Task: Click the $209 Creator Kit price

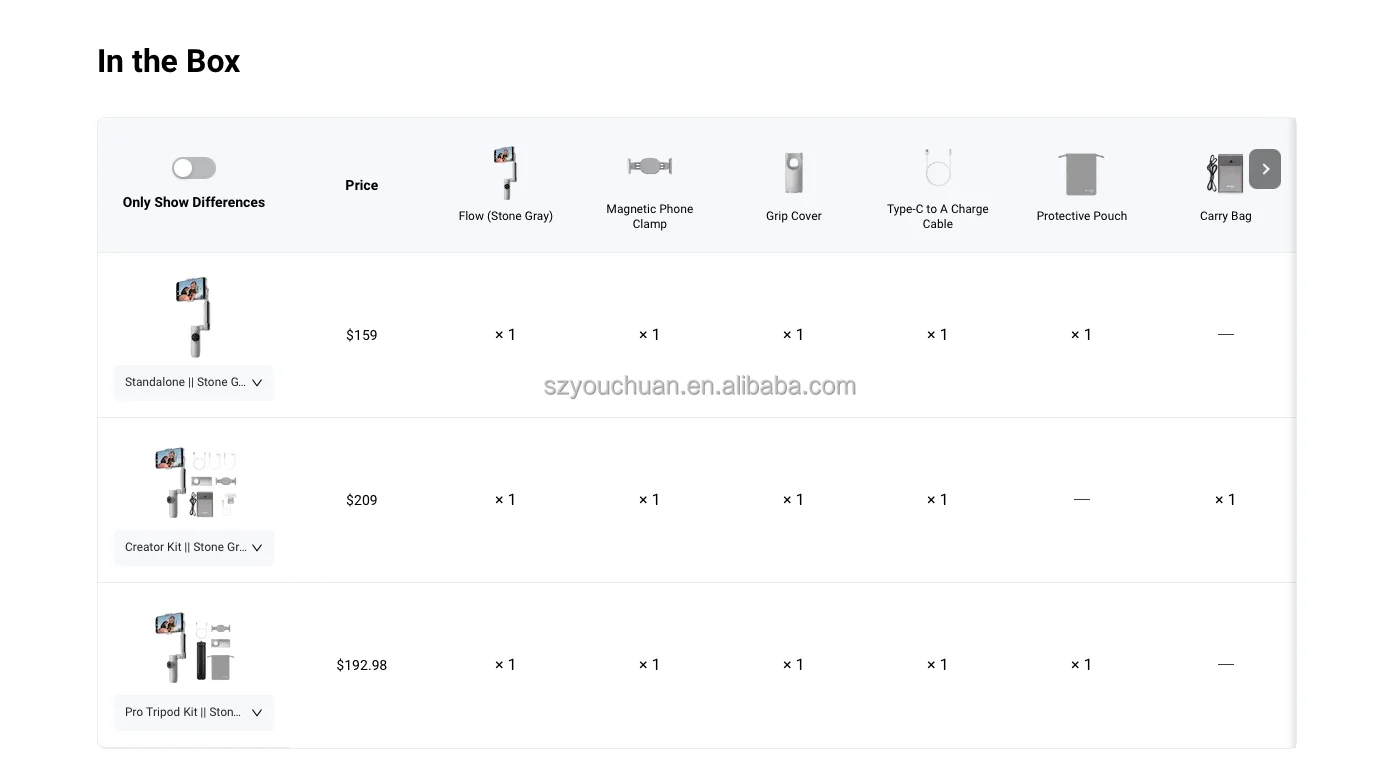Action: pos(362,500)
